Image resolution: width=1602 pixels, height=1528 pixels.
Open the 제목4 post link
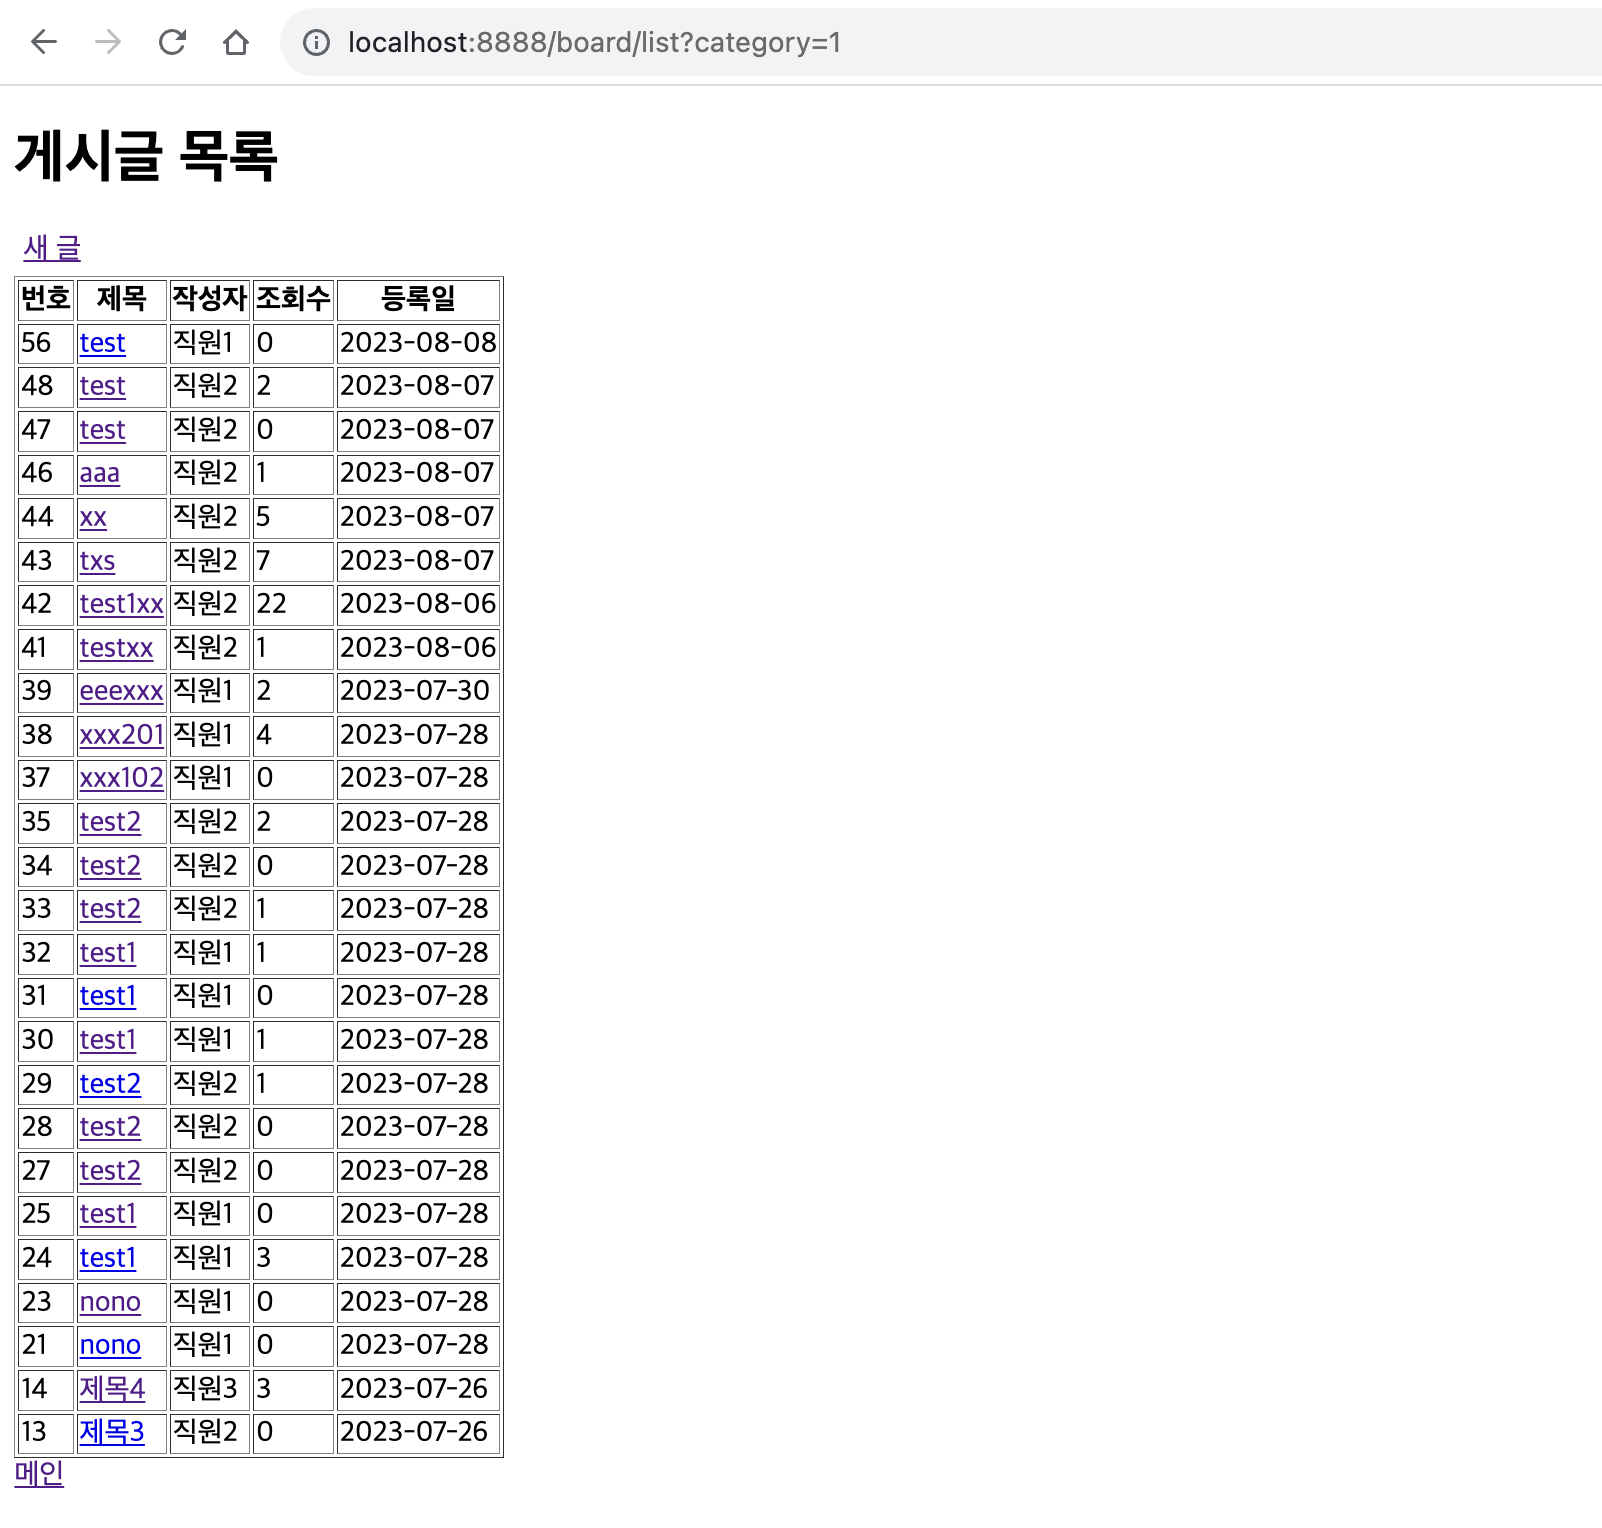(112, 1389)
